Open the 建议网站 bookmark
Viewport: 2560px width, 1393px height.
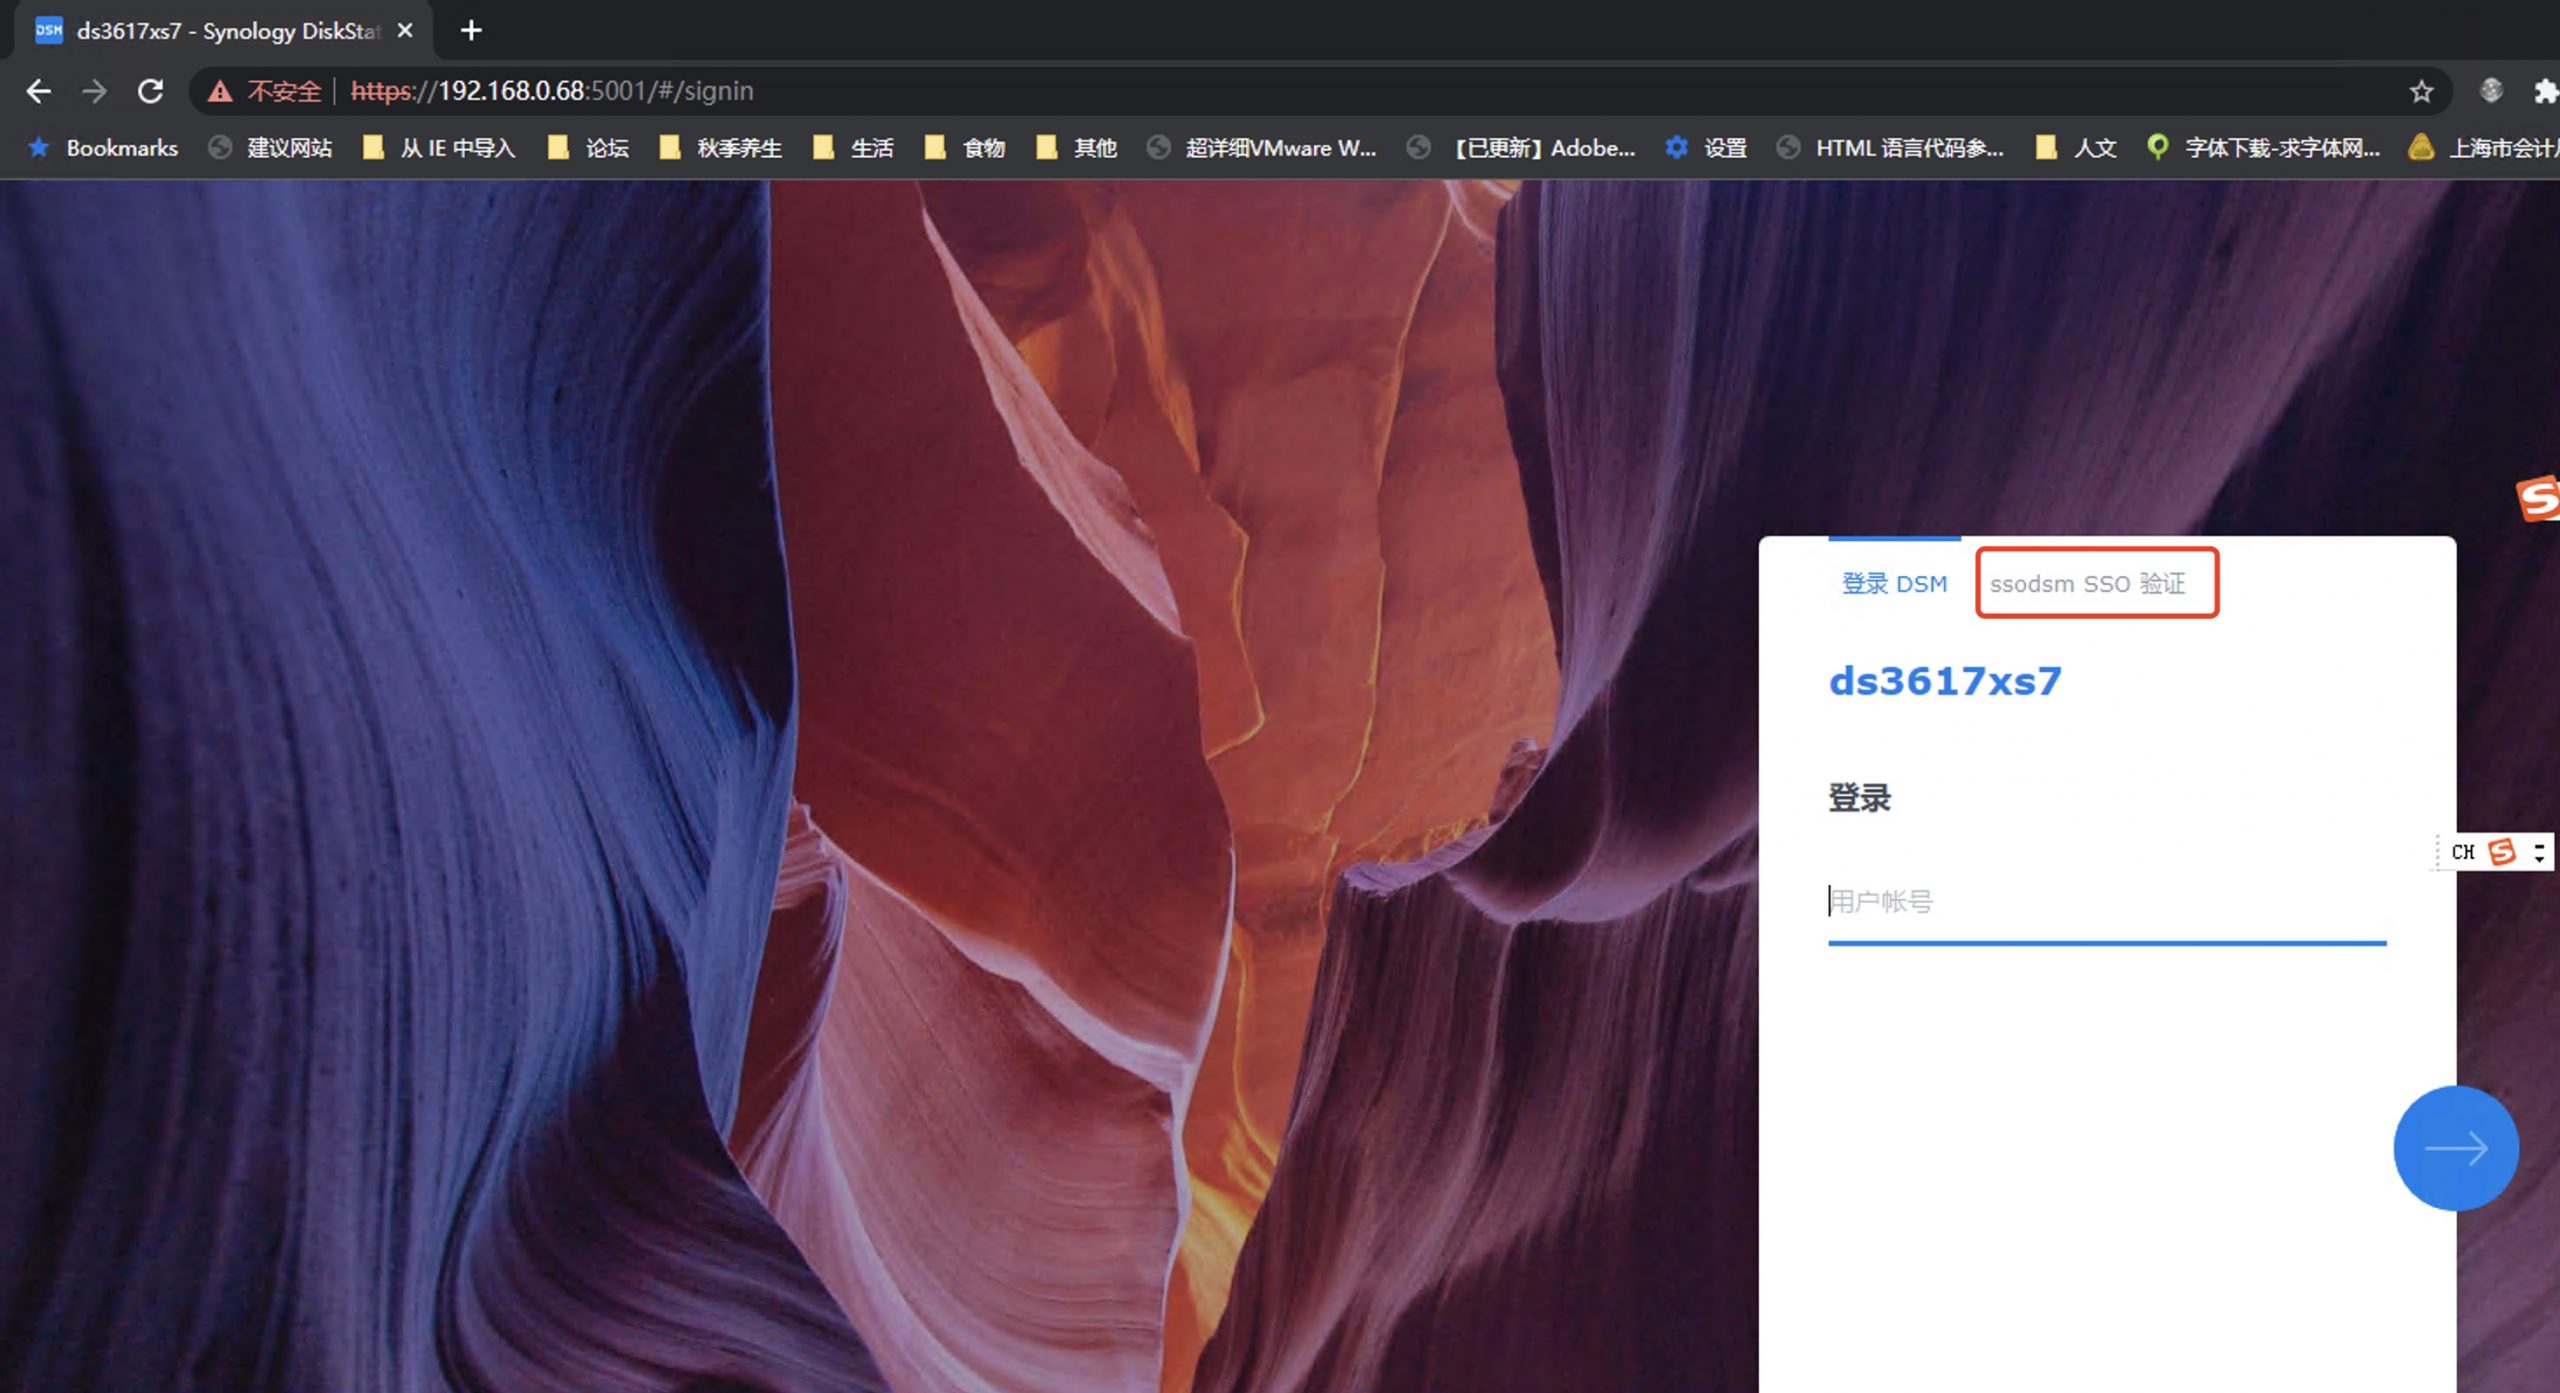click(270, 148)
